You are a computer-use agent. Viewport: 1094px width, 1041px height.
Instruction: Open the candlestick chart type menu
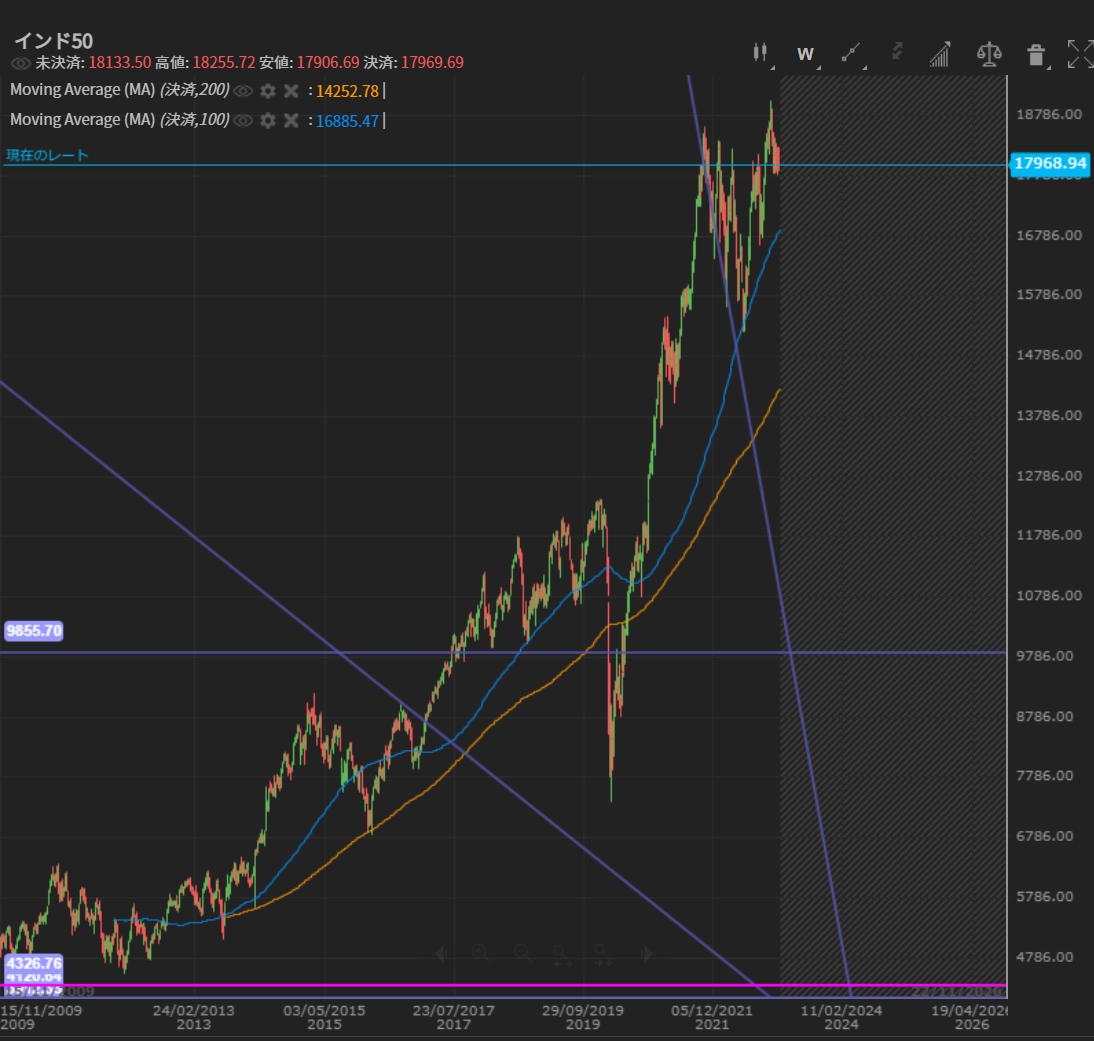coord(761,54)
